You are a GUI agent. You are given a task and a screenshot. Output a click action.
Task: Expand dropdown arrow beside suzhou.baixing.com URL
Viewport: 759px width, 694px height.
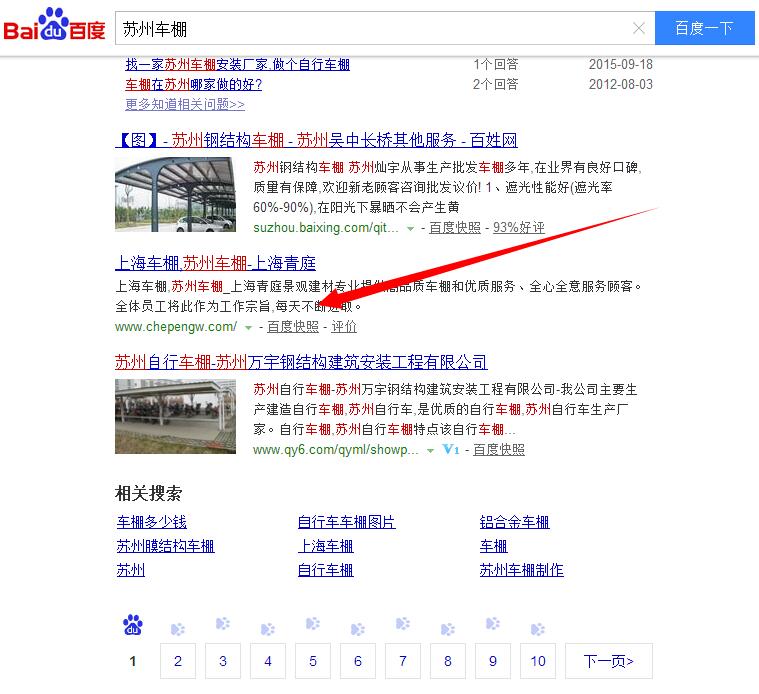coord(410,228)
